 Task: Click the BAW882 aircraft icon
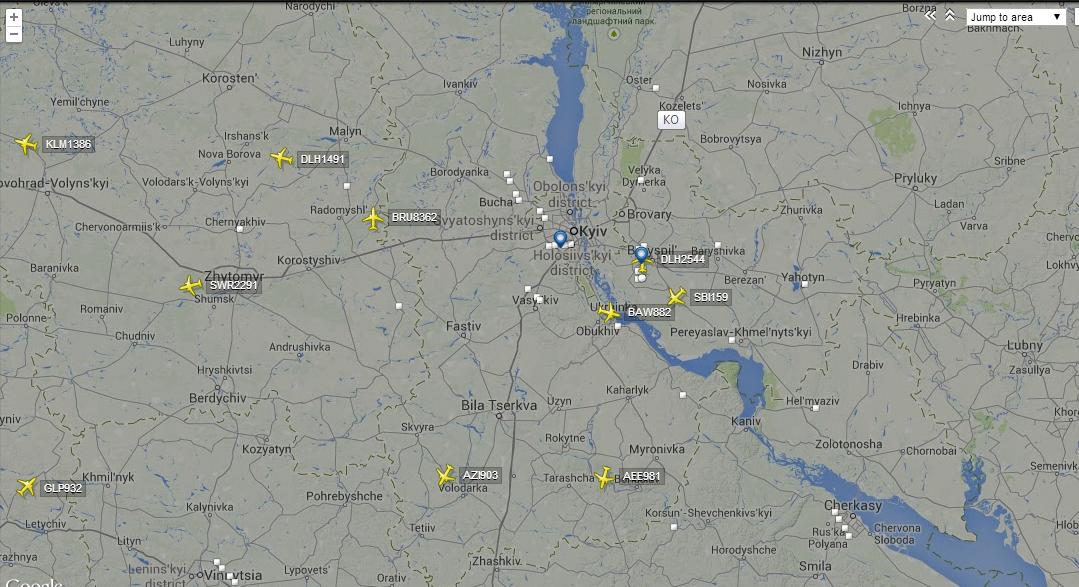pos(608,313)
